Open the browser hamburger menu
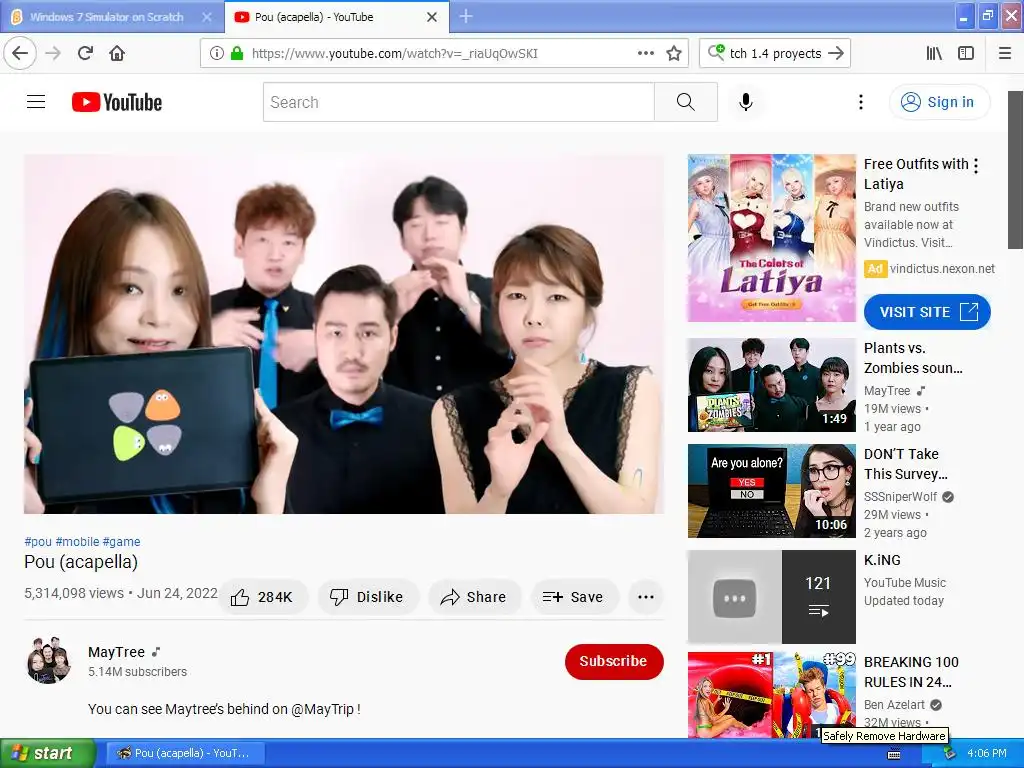 (1005, 54)
